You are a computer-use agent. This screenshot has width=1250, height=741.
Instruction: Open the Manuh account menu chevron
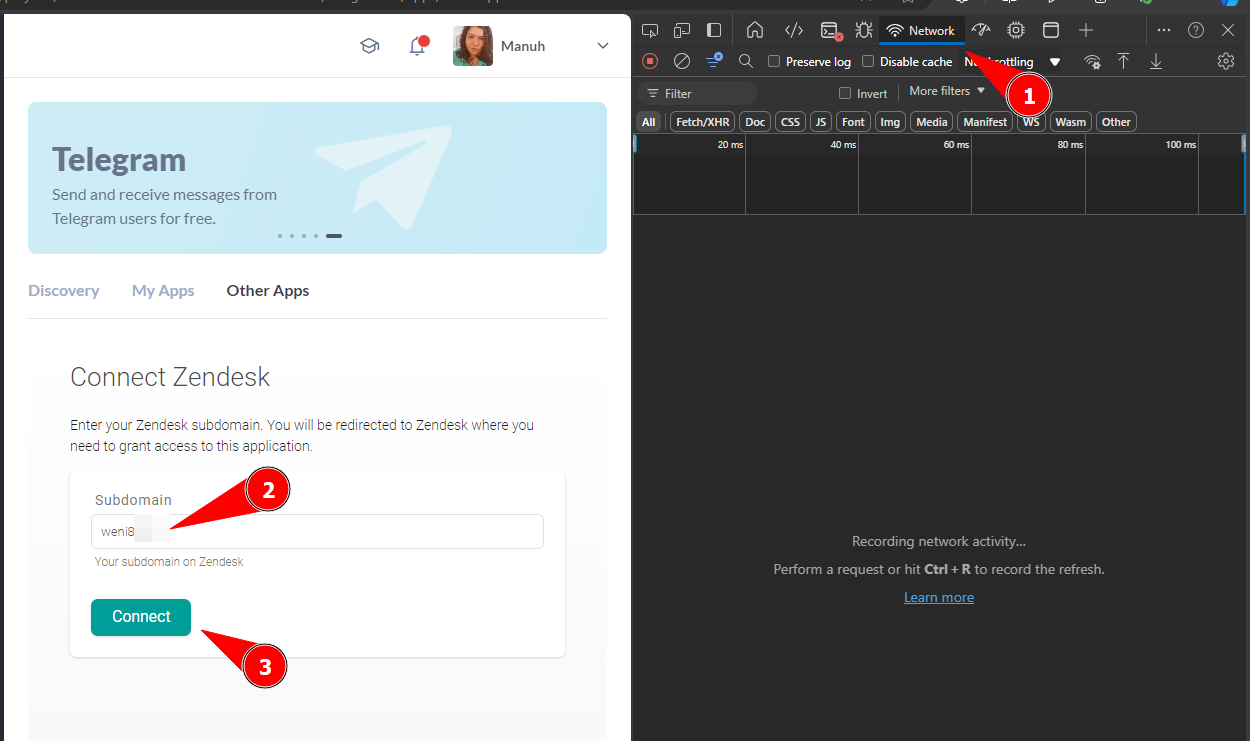click(x=602, y=46)
